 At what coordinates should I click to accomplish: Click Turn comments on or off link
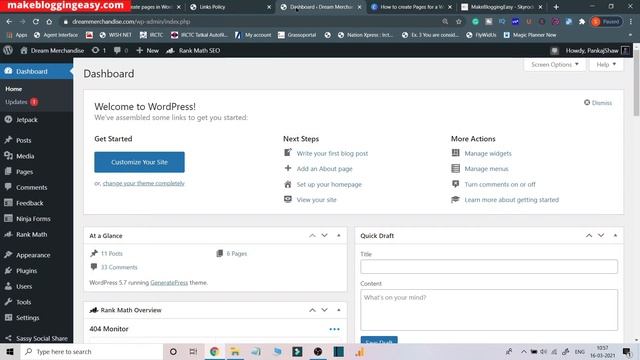click(500, 184)
